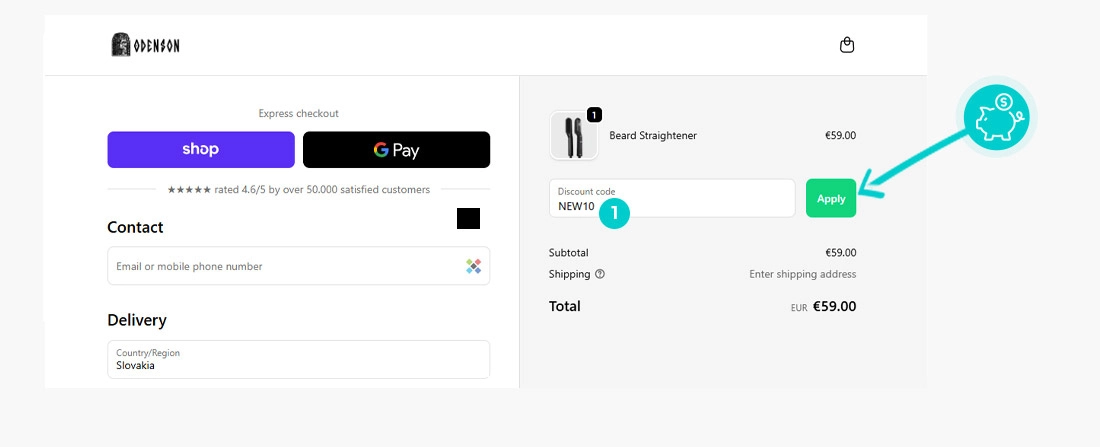Focus the Email or mobile phone number field
The width and height of the screenshot is (1100, 447).
click(x=299, y=266)
